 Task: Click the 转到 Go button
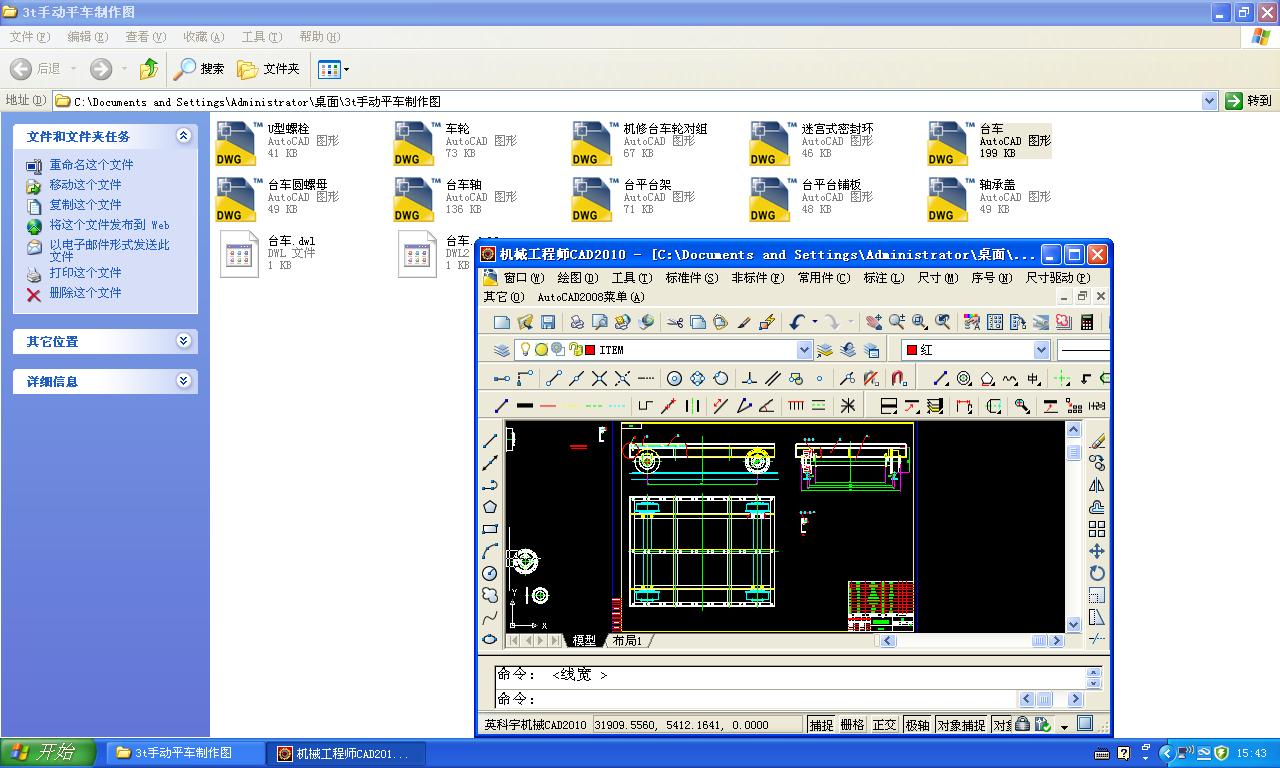point(1249,101)
